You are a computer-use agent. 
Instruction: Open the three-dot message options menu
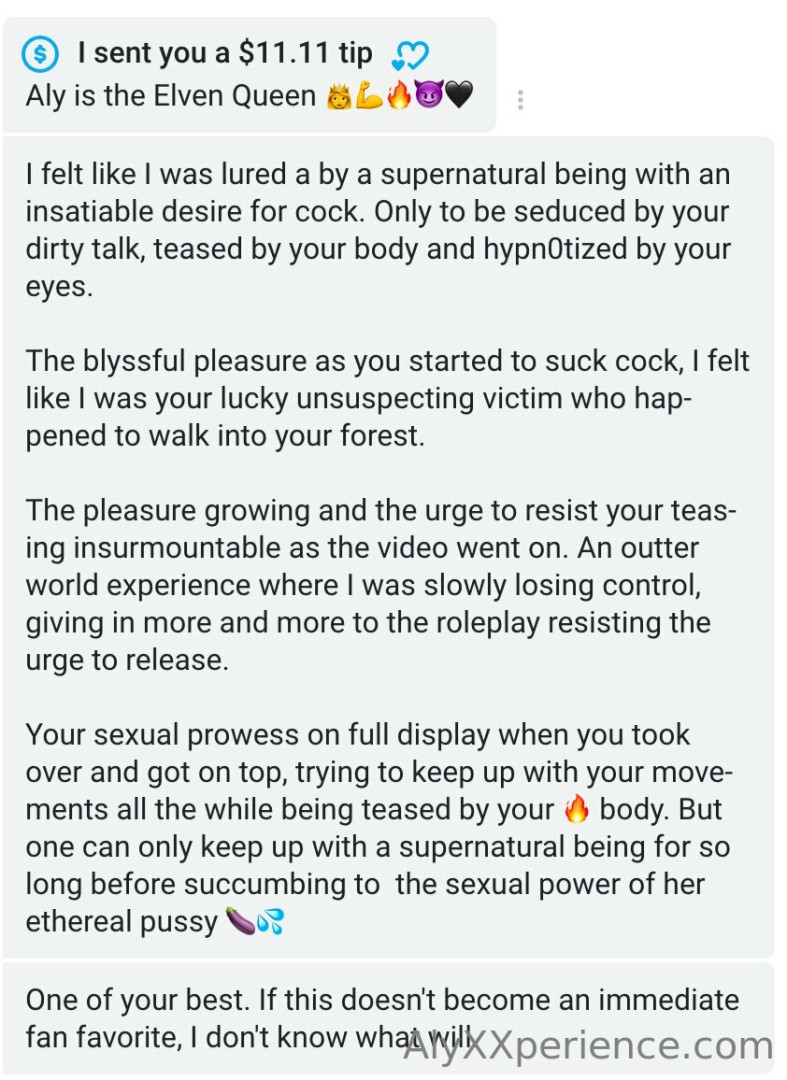coord(520,100)
